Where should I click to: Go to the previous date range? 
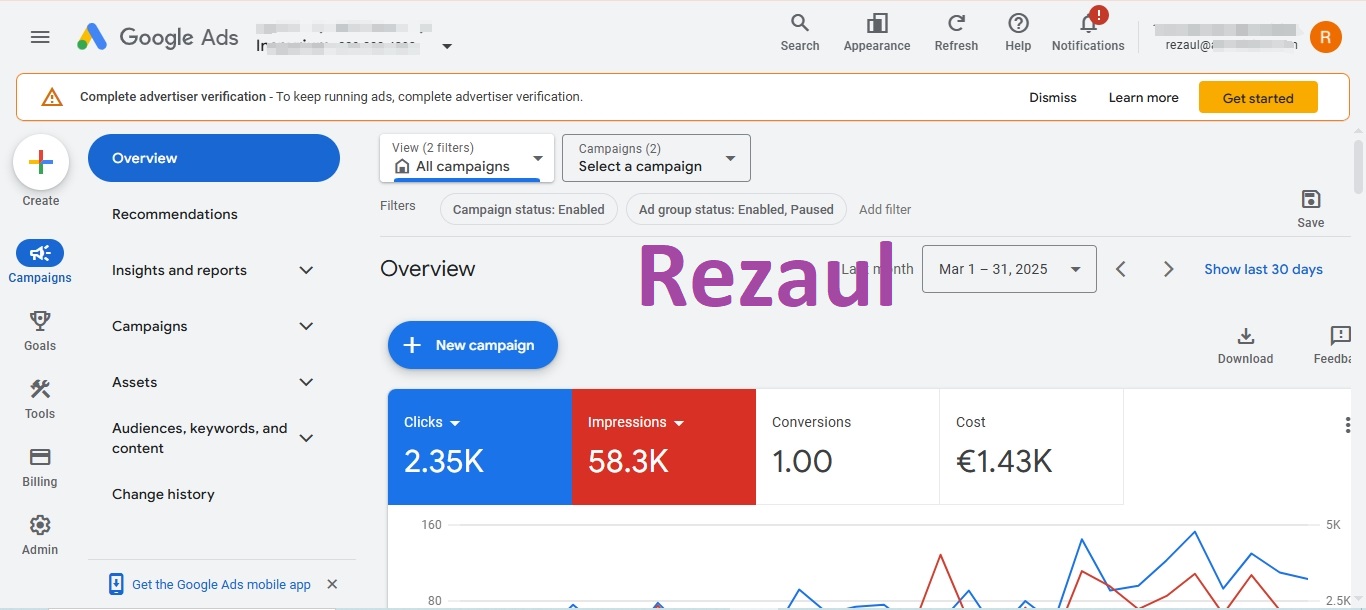[x=1121, y=269]
